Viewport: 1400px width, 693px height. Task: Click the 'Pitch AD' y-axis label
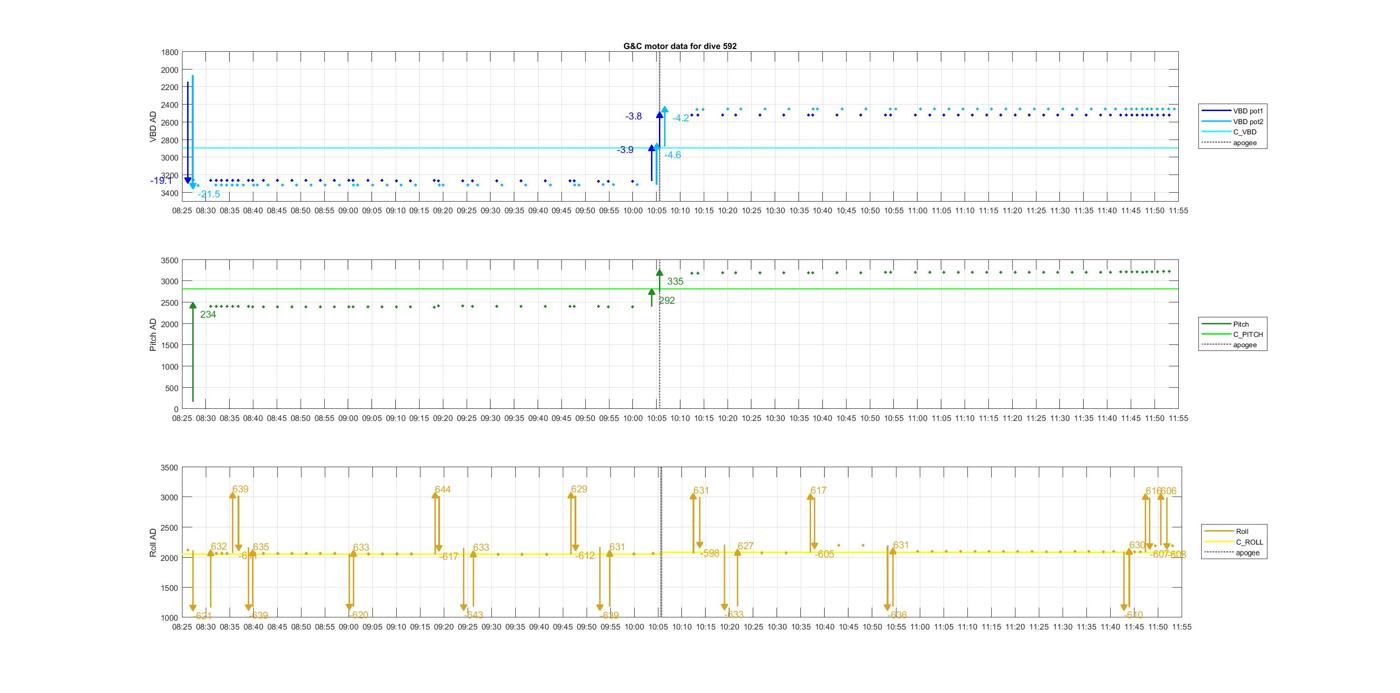click(x=154, y=335)
